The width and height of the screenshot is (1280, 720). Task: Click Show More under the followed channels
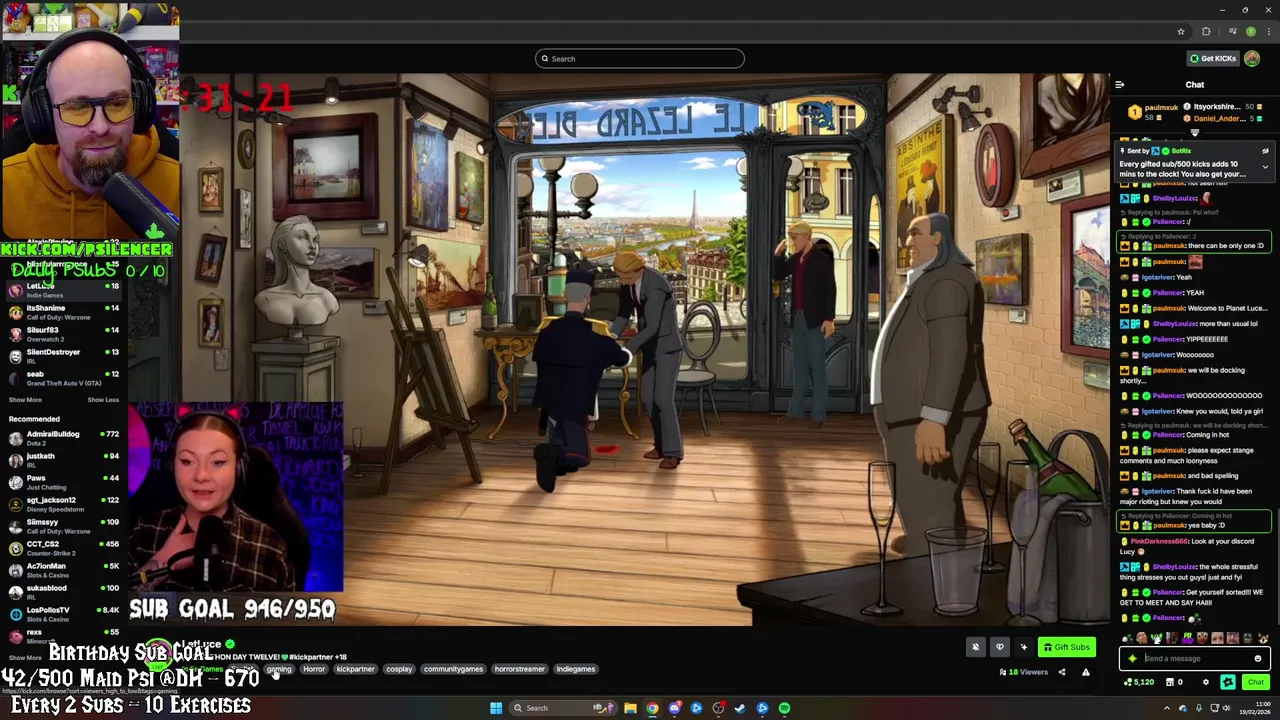click(25, 400)
